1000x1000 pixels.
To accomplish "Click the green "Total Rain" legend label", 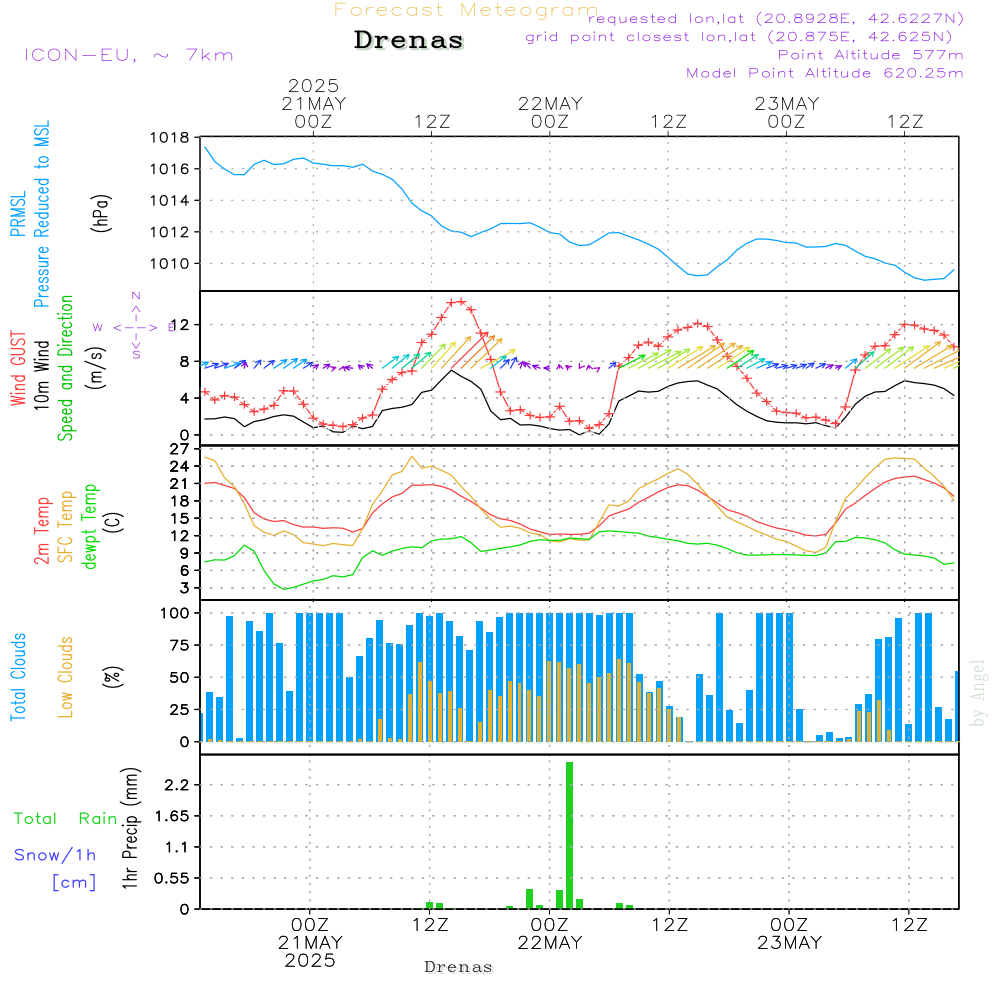I will [66, 818].
